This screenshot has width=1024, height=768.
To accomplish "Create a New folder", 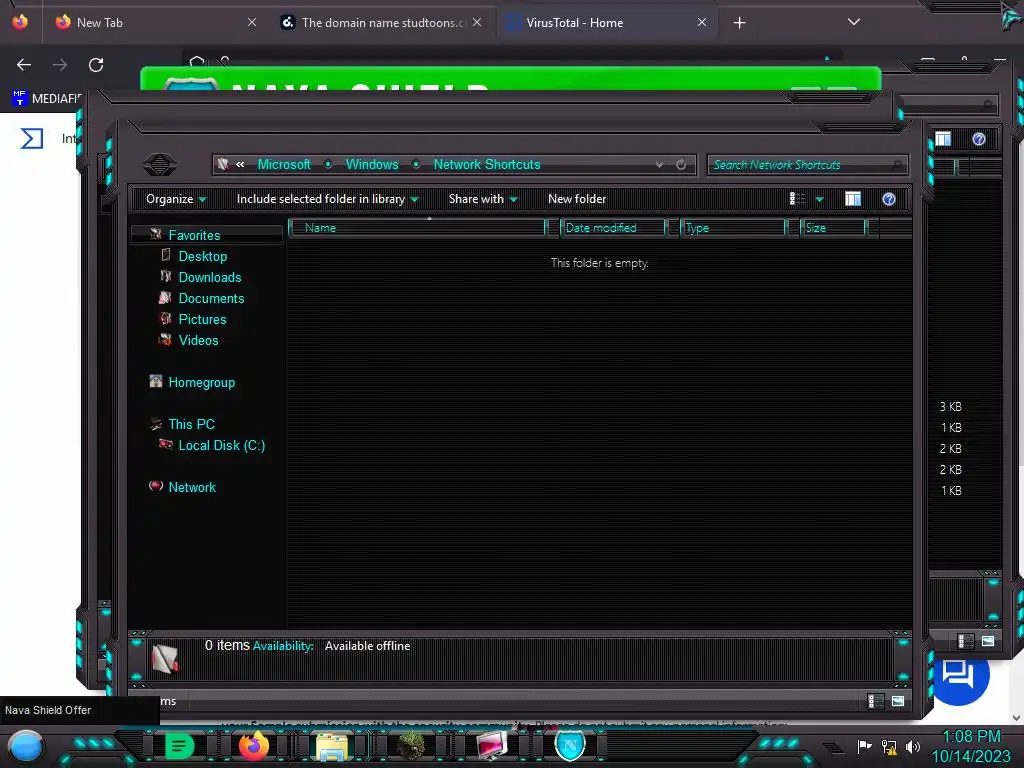I will [x=577, y=199].
